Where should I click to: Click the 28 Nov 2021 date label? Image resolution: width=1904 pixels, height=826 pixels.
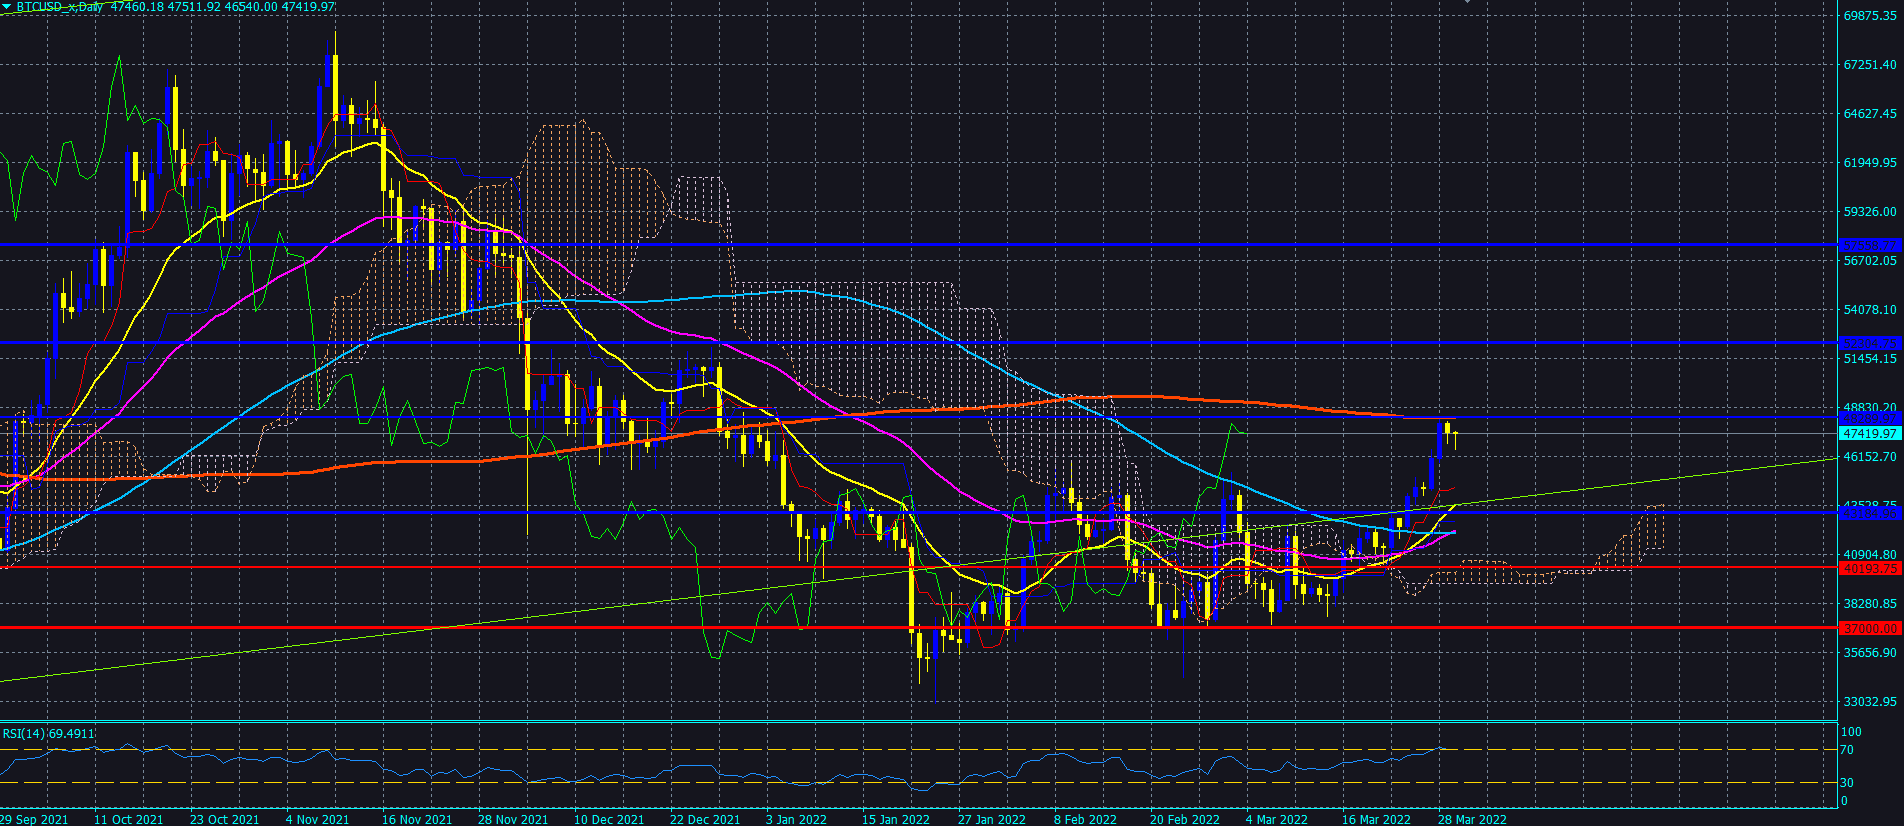click(513, 819)
